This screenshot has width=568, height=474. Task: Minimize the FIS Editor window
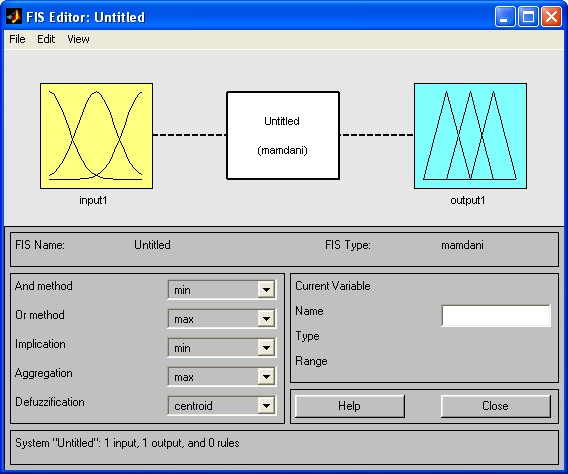[x=505, y=17]
